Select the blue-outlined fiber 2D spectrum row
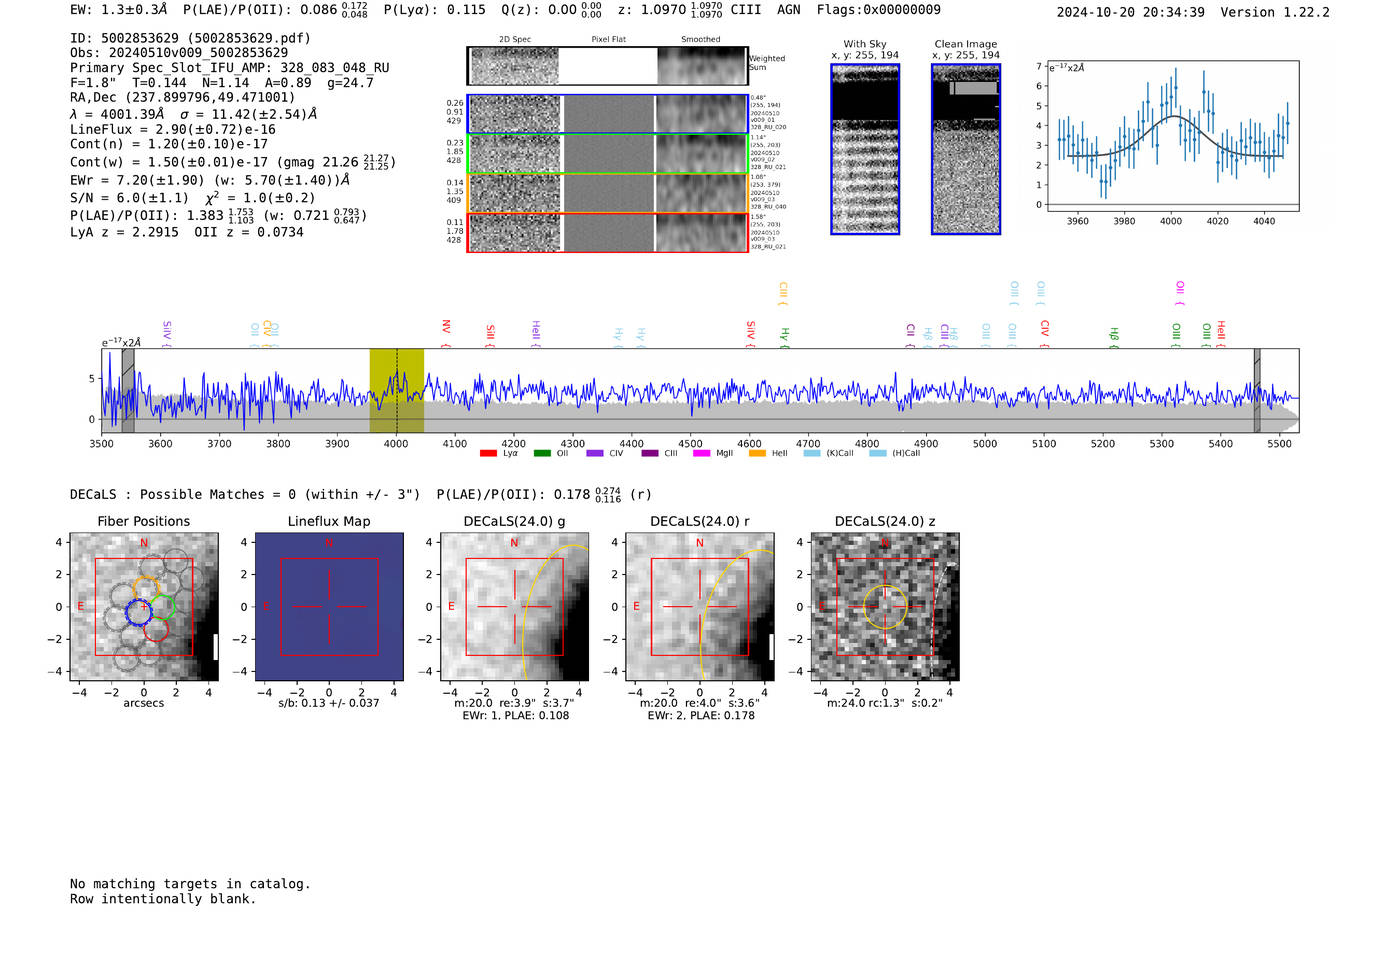The image size is (1400, 953). (x=607, y=114)
